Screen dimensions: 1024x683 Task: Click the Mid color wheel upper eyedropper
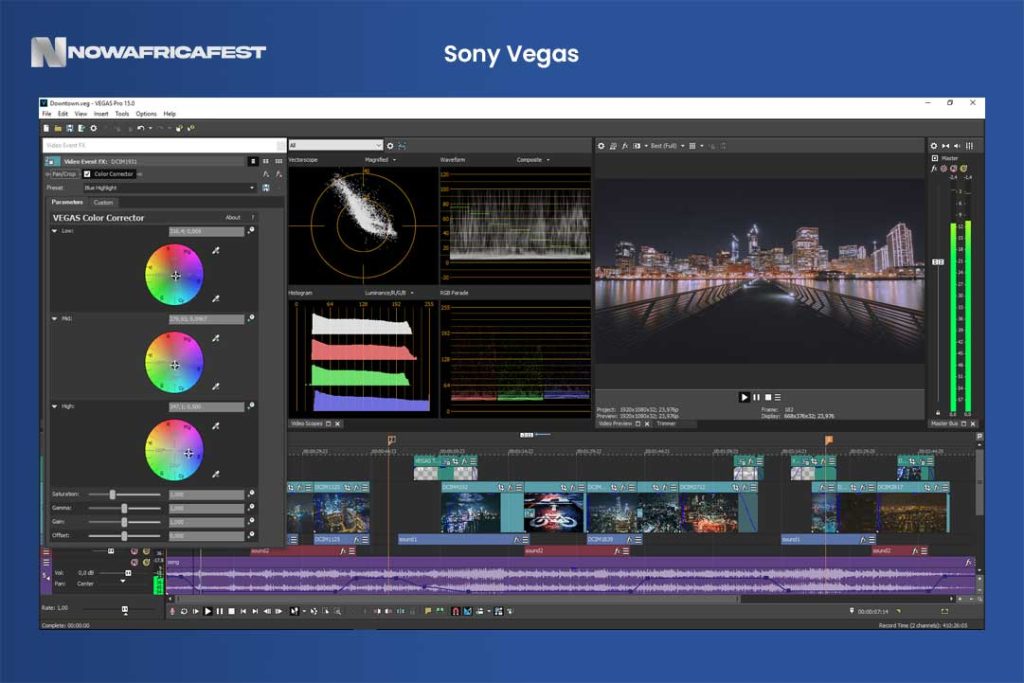216,338
